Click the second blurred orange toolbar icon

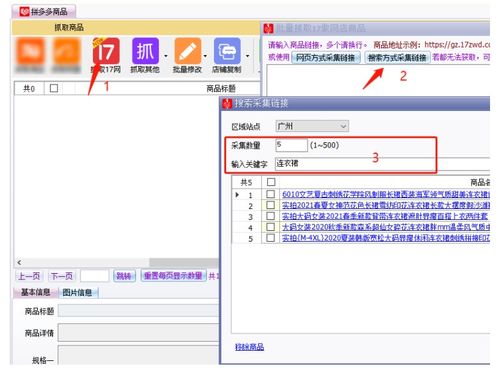click(x=66, y=51)
